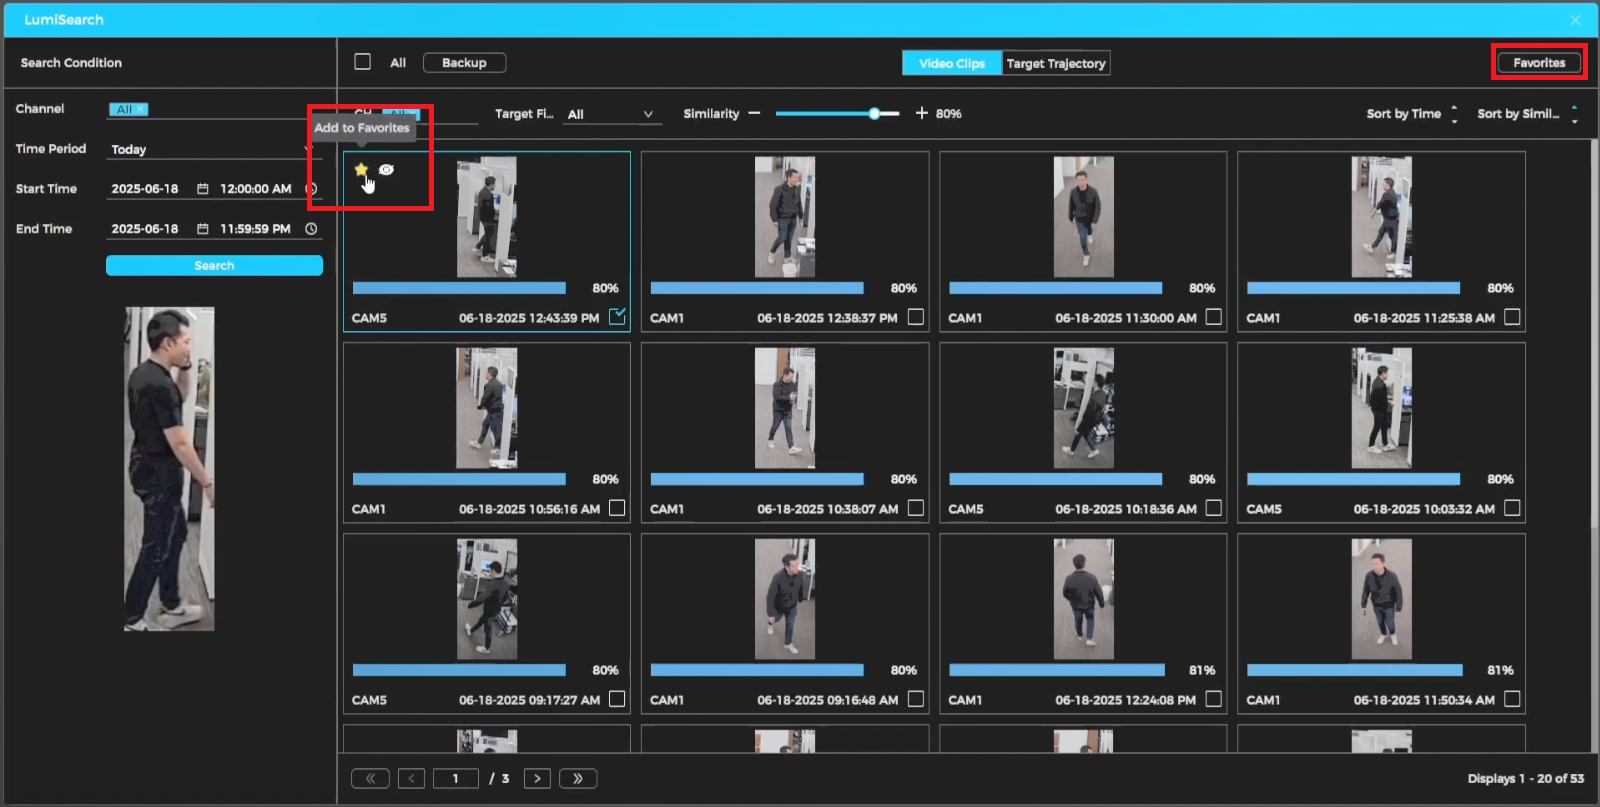Check the All select checkbox
Viewport: 1600px width, 807px height.
click(363, 62)
